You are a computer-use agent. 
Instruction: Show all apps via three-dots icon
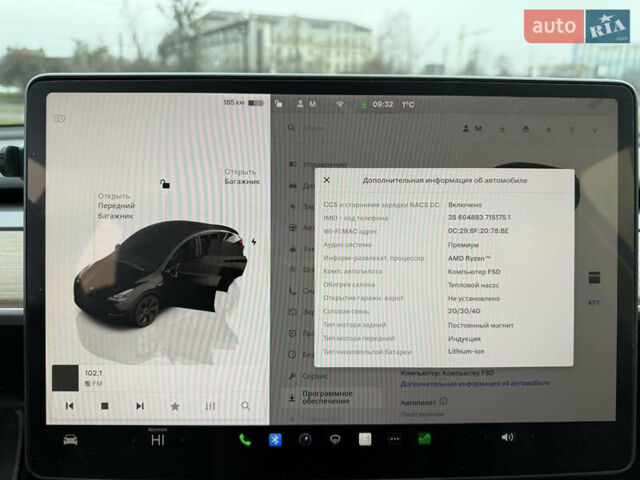[395, 439]
